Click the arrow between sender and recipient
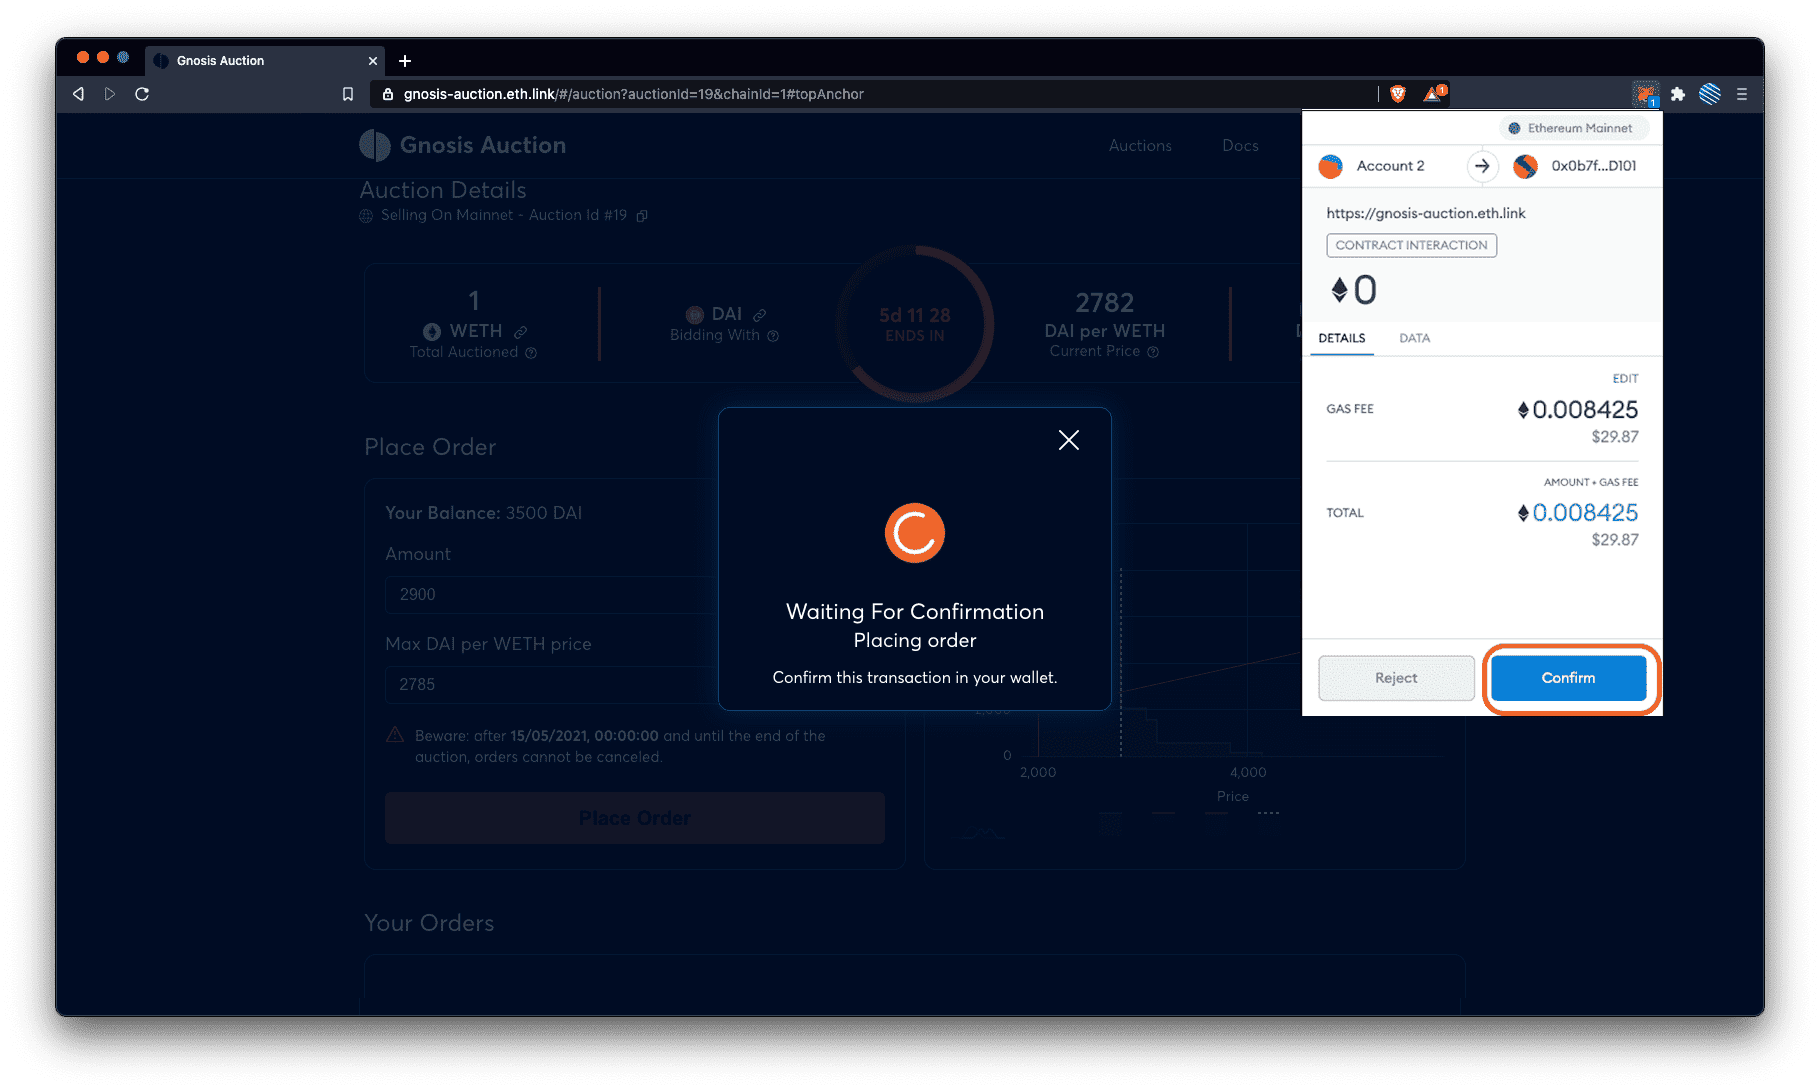This screenshot has width=1820, height=1090. point(1482,166)
